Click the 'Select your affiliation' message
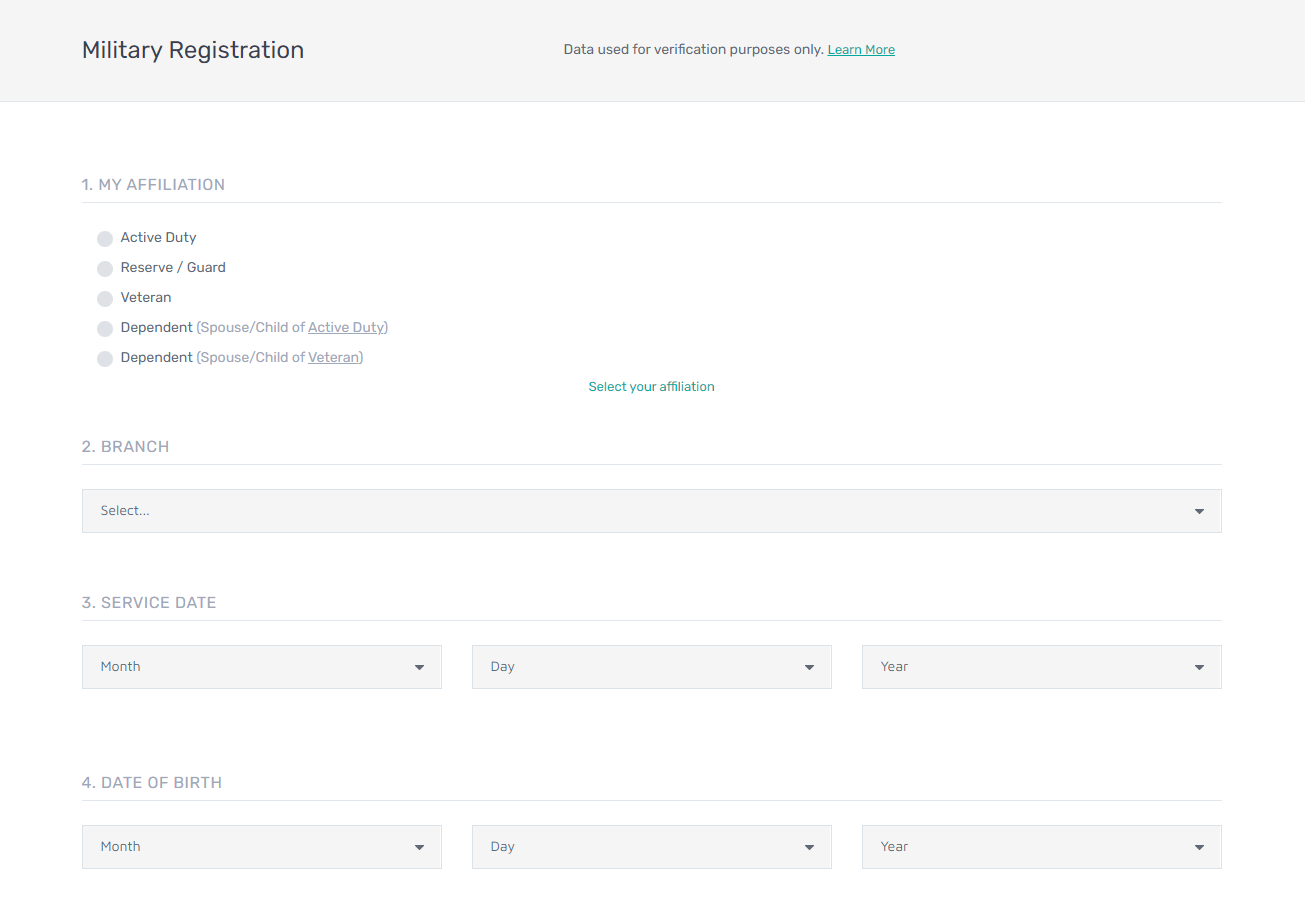Image resolution: width=1305 pixels, height=900 pixels. [x=651, y=387]
